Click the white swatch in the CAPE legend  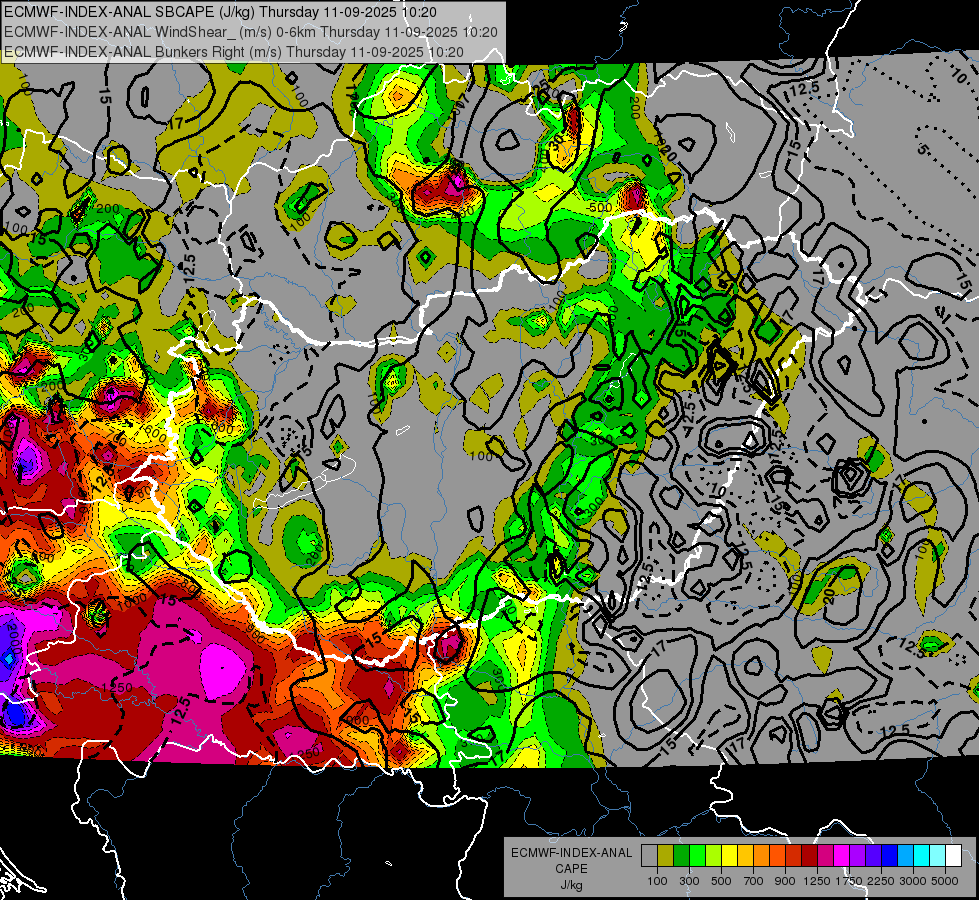pos(954,855)
